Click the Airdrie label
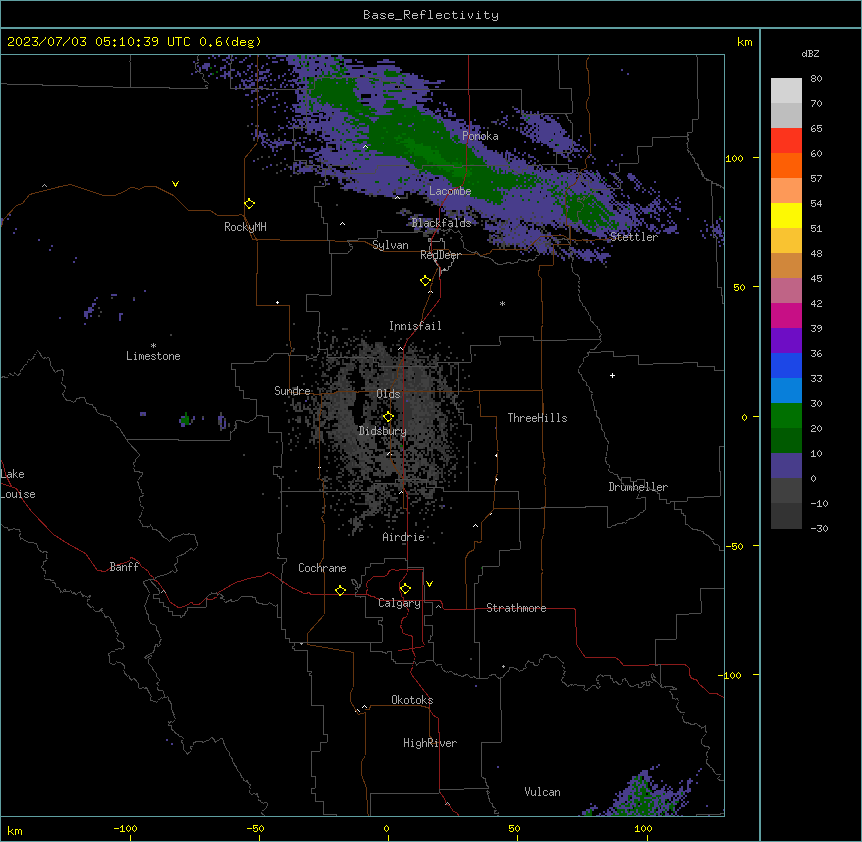 click(x=404, y=537)
